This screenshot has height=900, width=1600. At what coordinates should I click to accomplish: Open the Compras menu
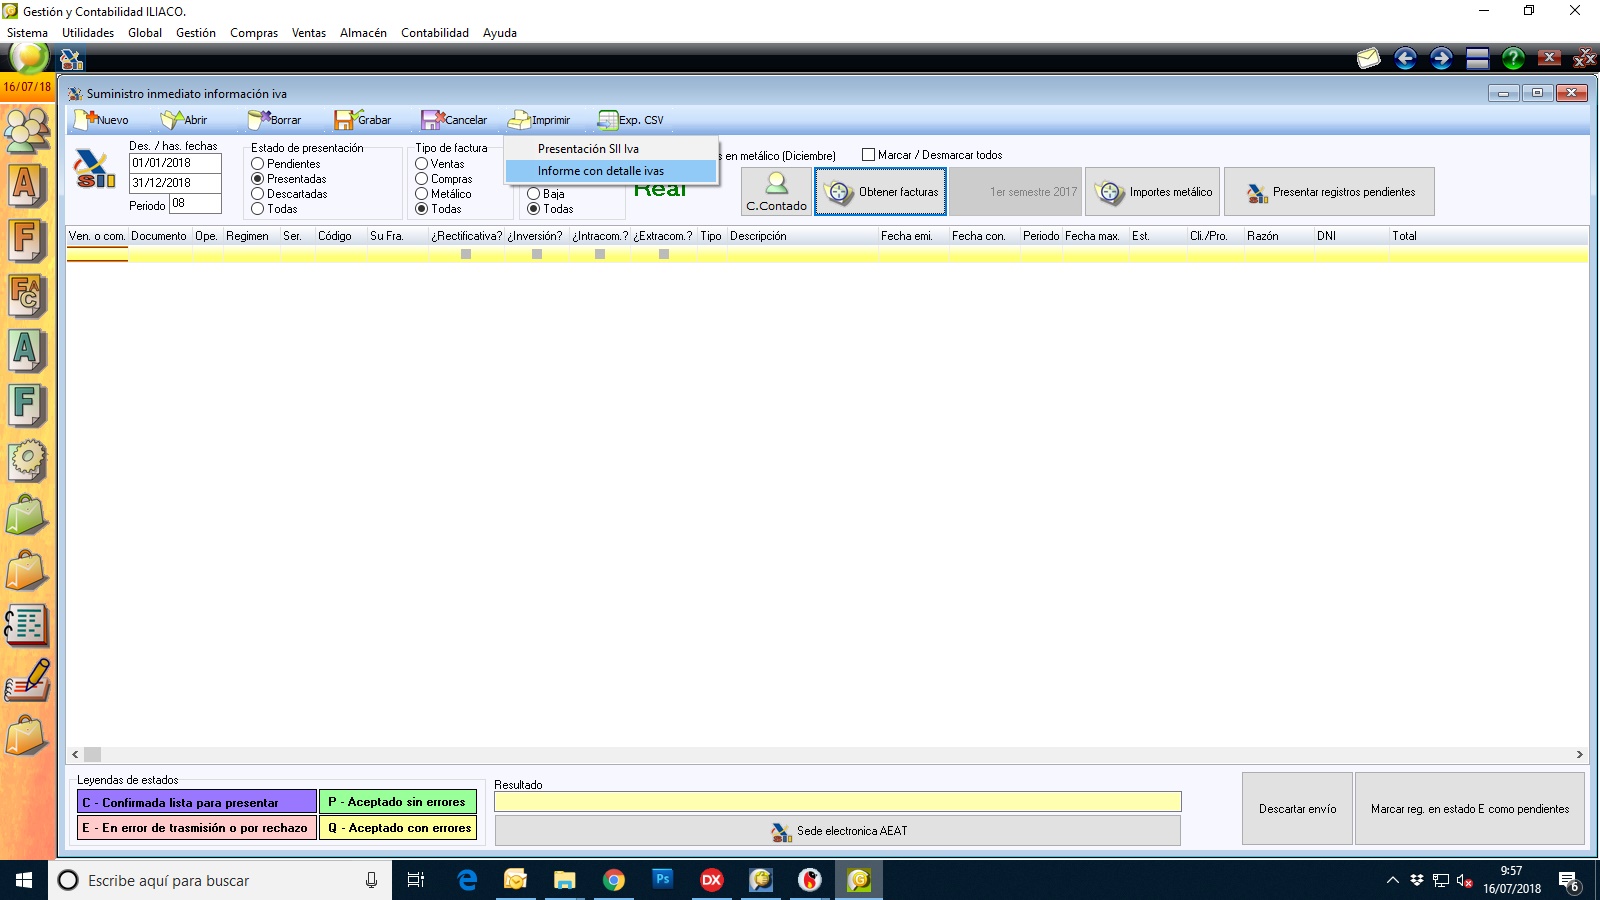tap(254, 33)
